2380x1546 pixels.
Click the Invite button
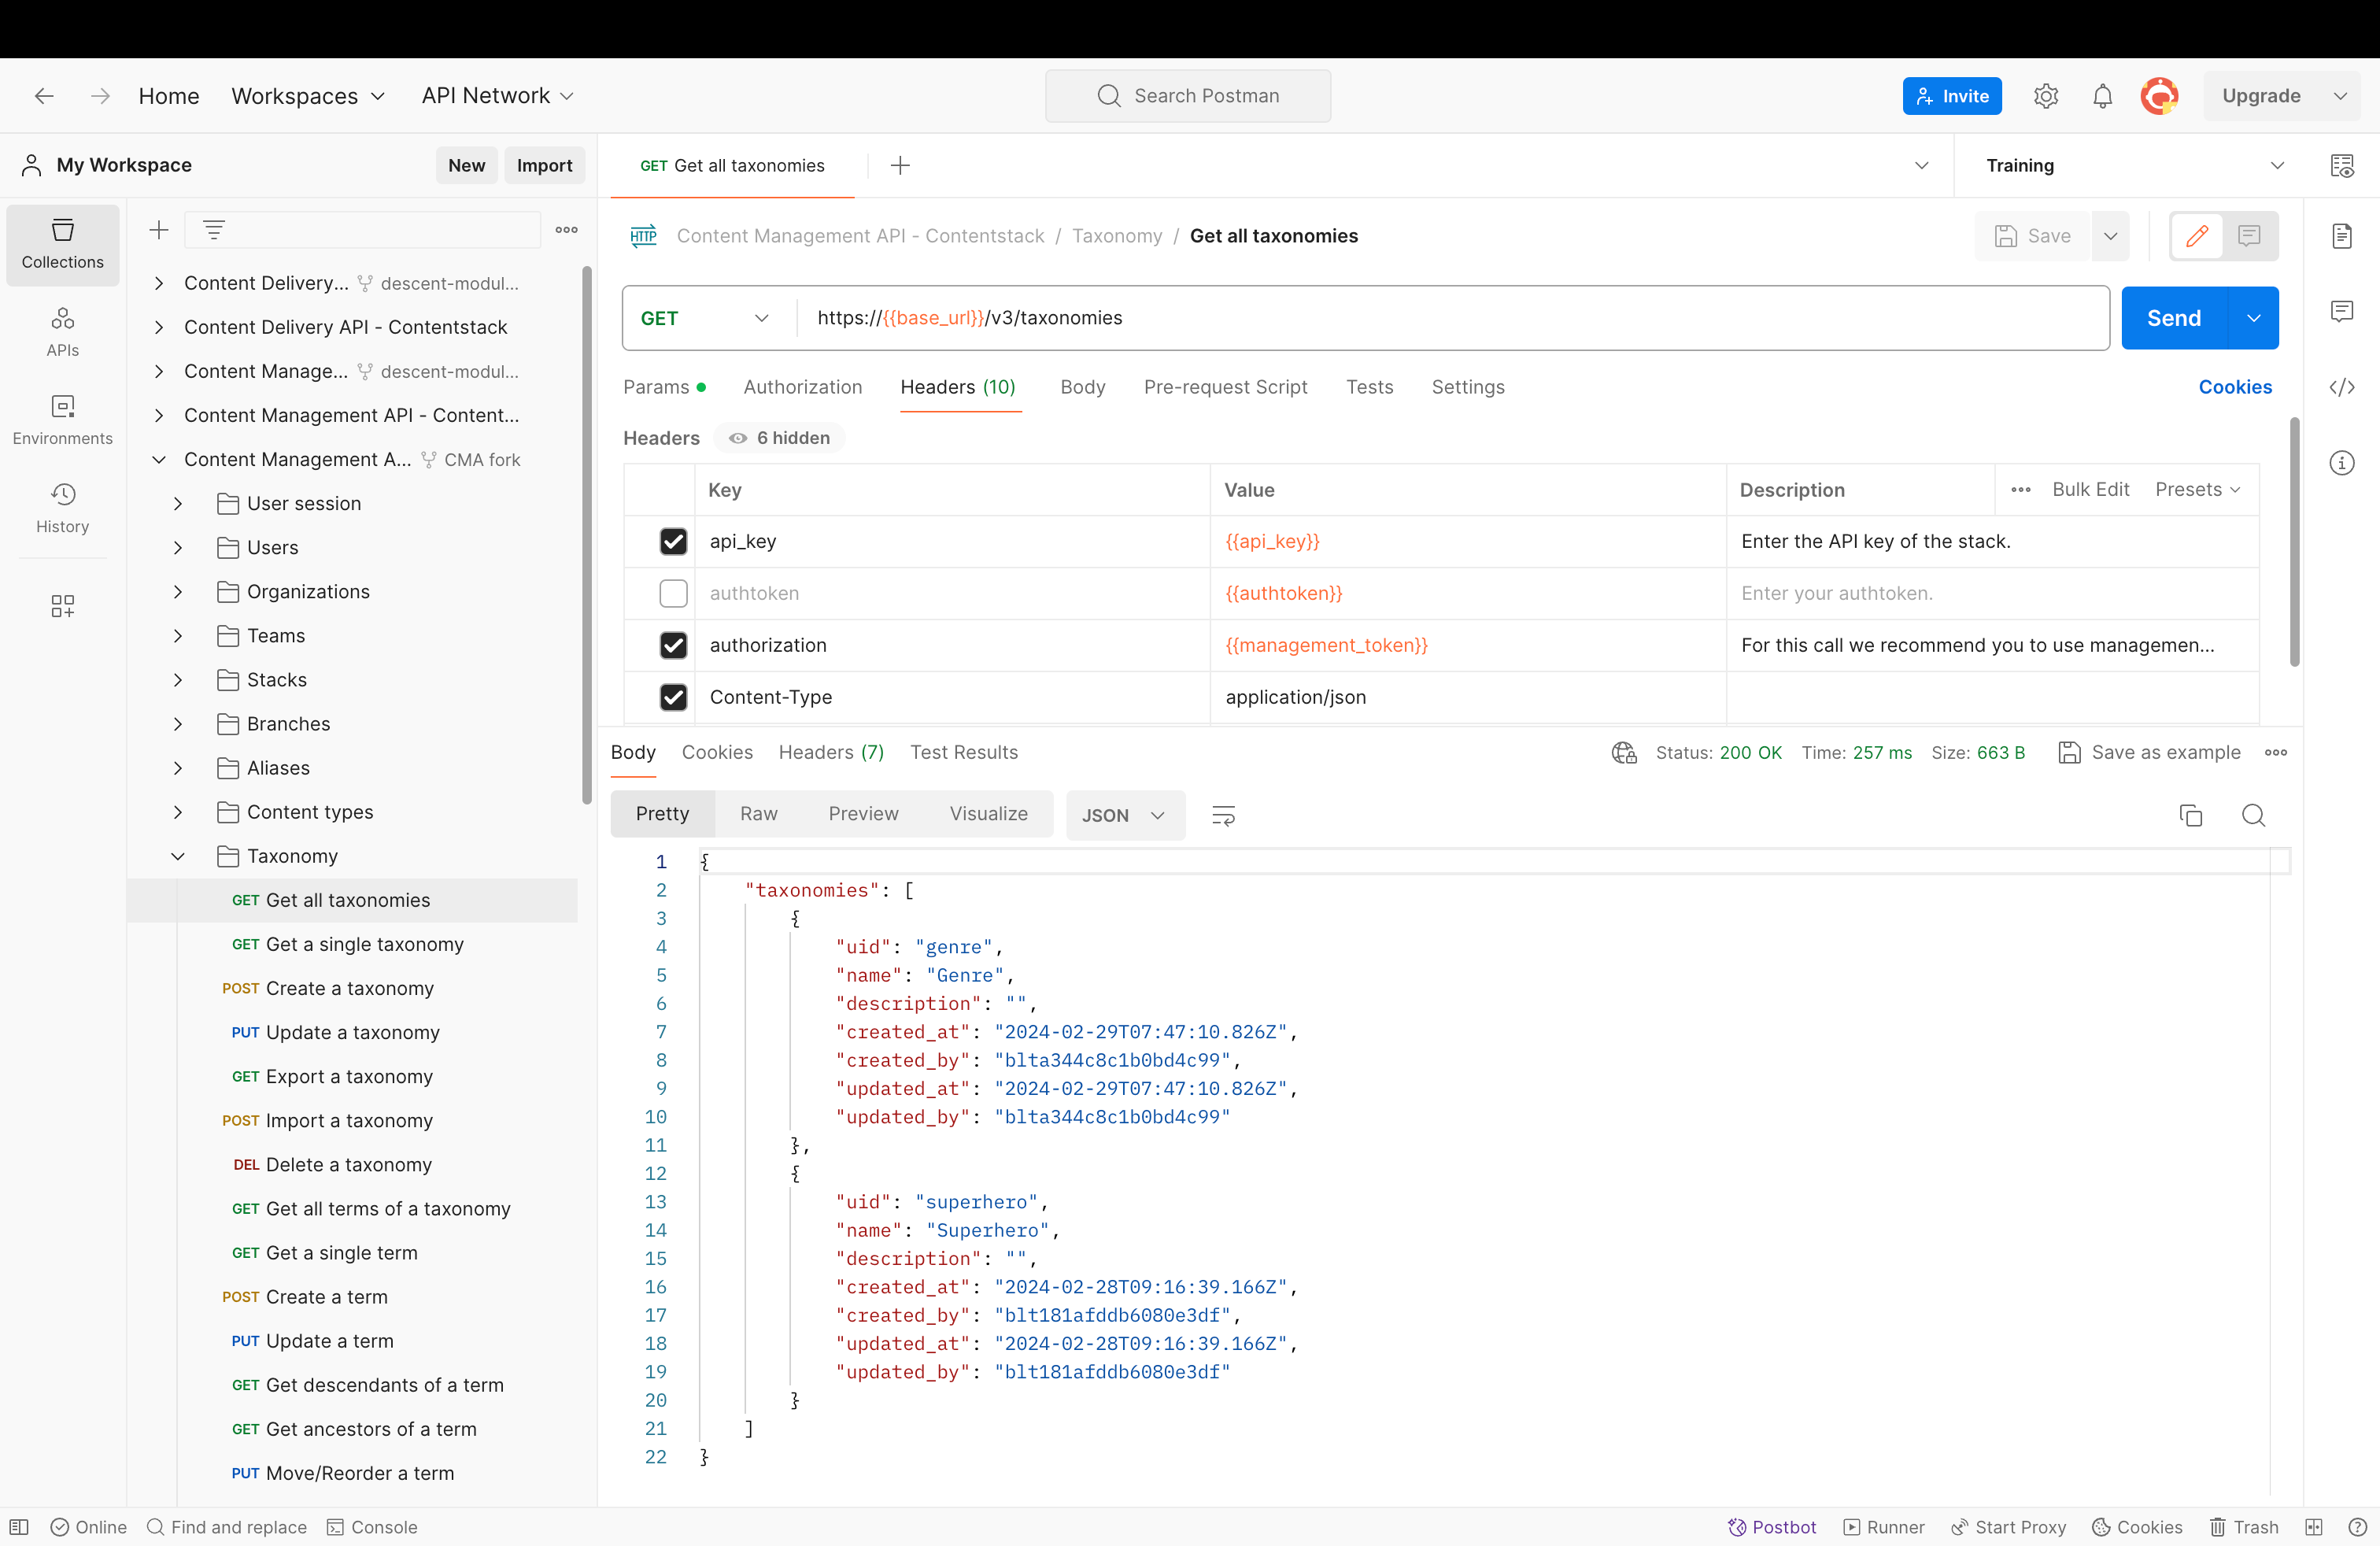1952,96
